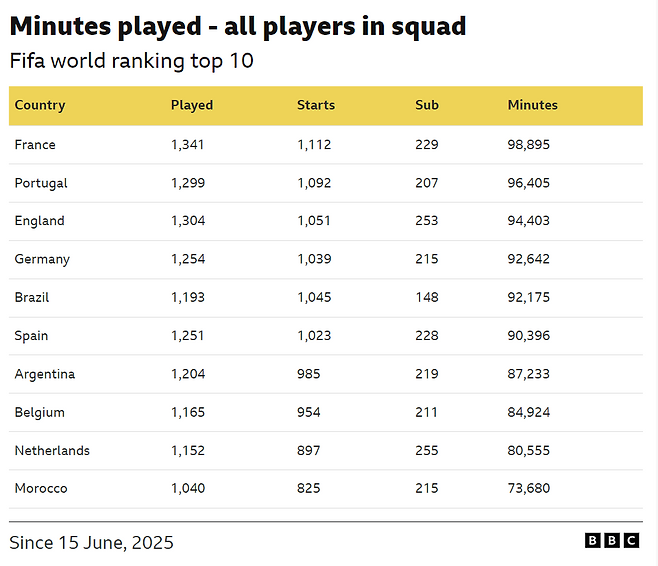Select the Country column header
This screenshot has height=566, width=658.
[40, 105]
